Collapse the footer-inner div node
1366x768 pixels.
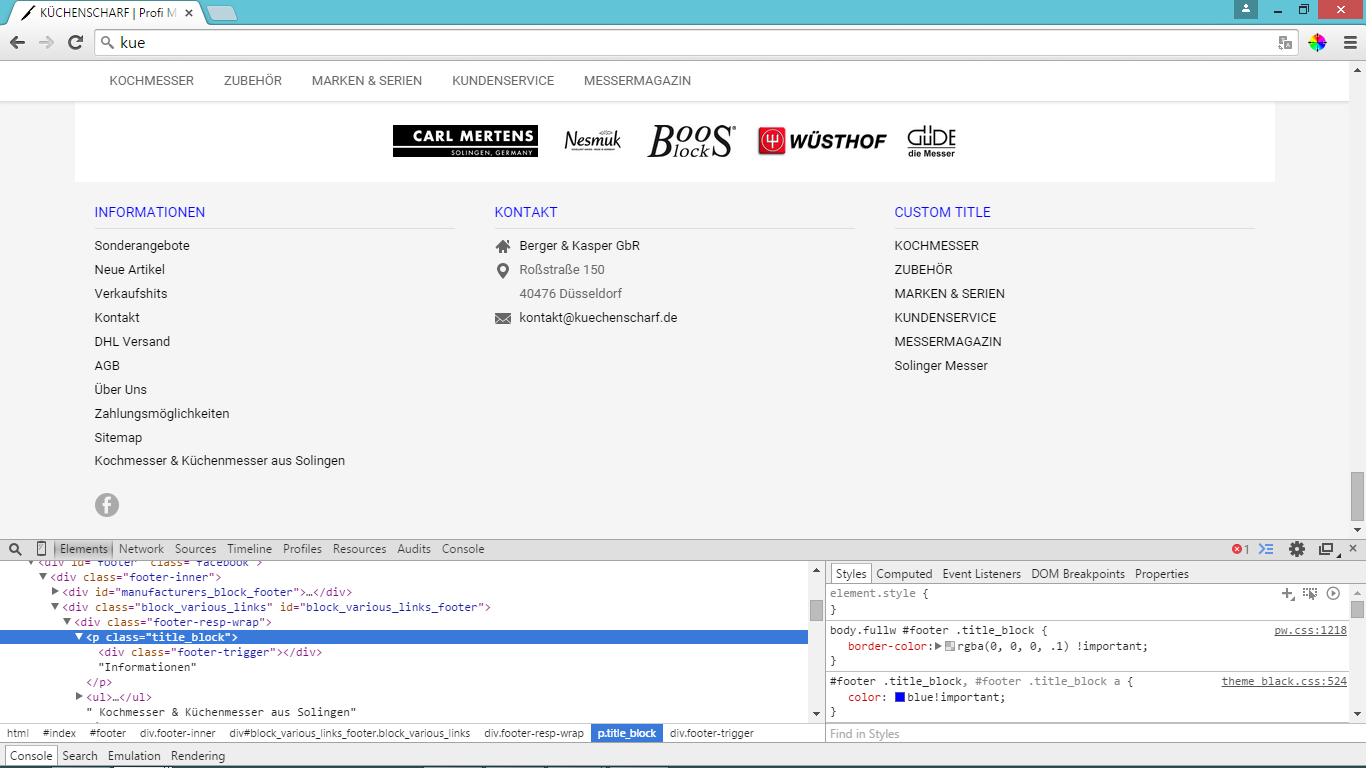coord(43,577)
